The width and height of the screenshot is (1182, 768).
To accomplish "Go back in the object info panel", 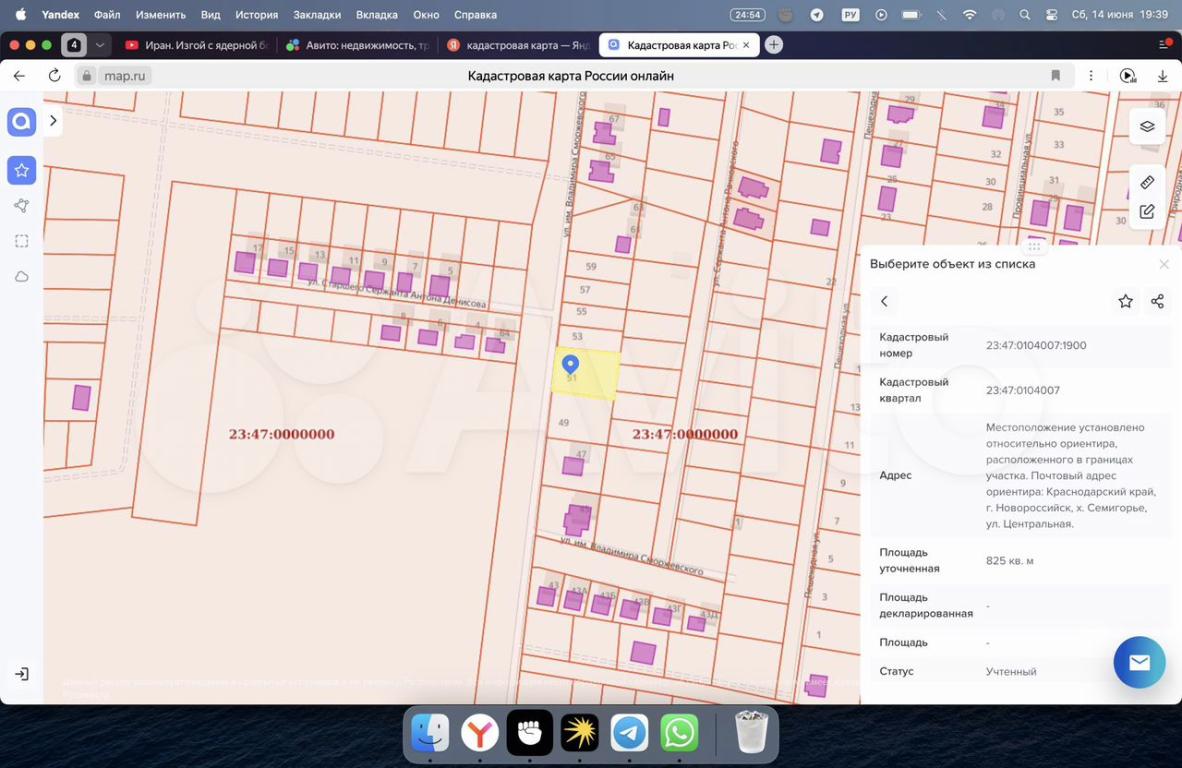I will 884,301.
